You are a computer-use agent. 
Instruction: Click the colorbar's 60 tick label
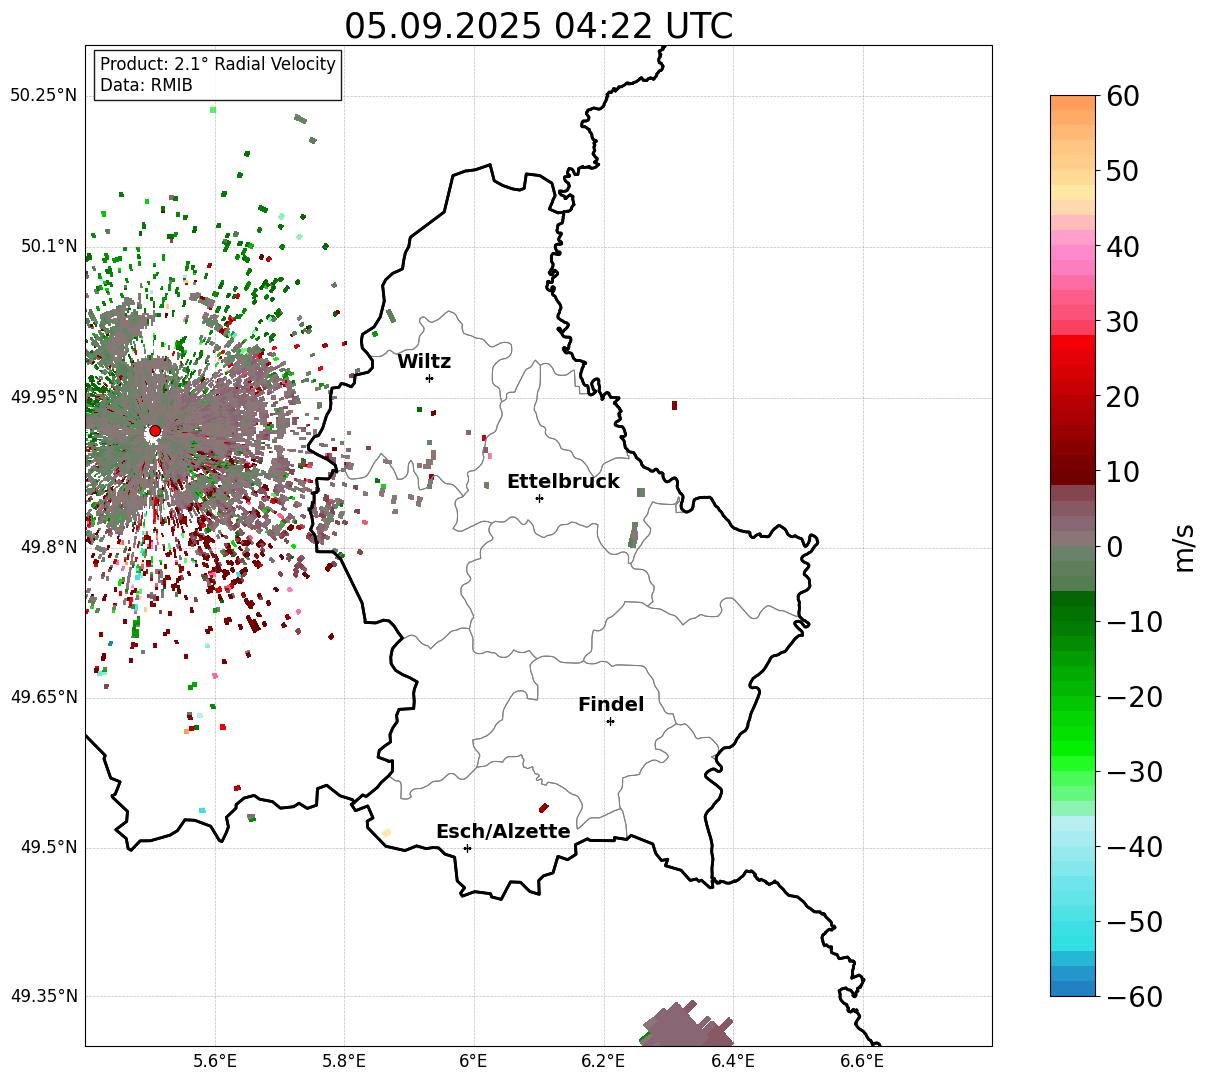pyautogui.click(x=1121, y=96)
